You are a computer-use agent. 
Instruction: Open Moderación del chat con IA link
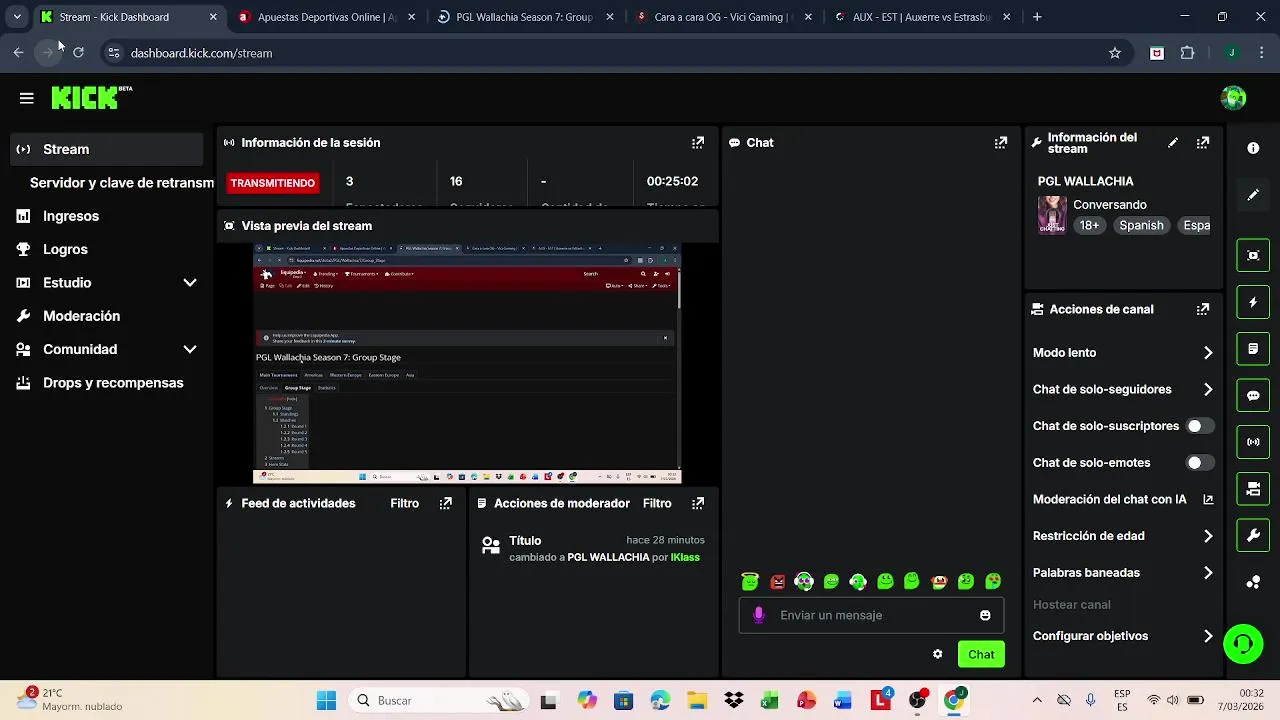coord(1122,500)
